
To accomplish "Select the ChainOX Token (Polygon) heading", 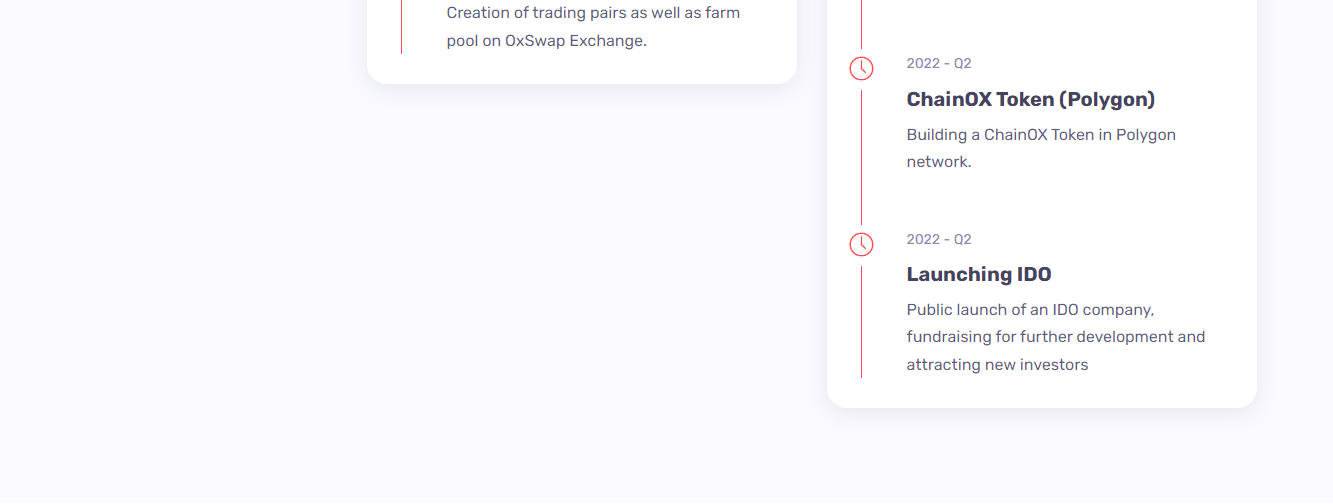I will [x=1030, y=99].
